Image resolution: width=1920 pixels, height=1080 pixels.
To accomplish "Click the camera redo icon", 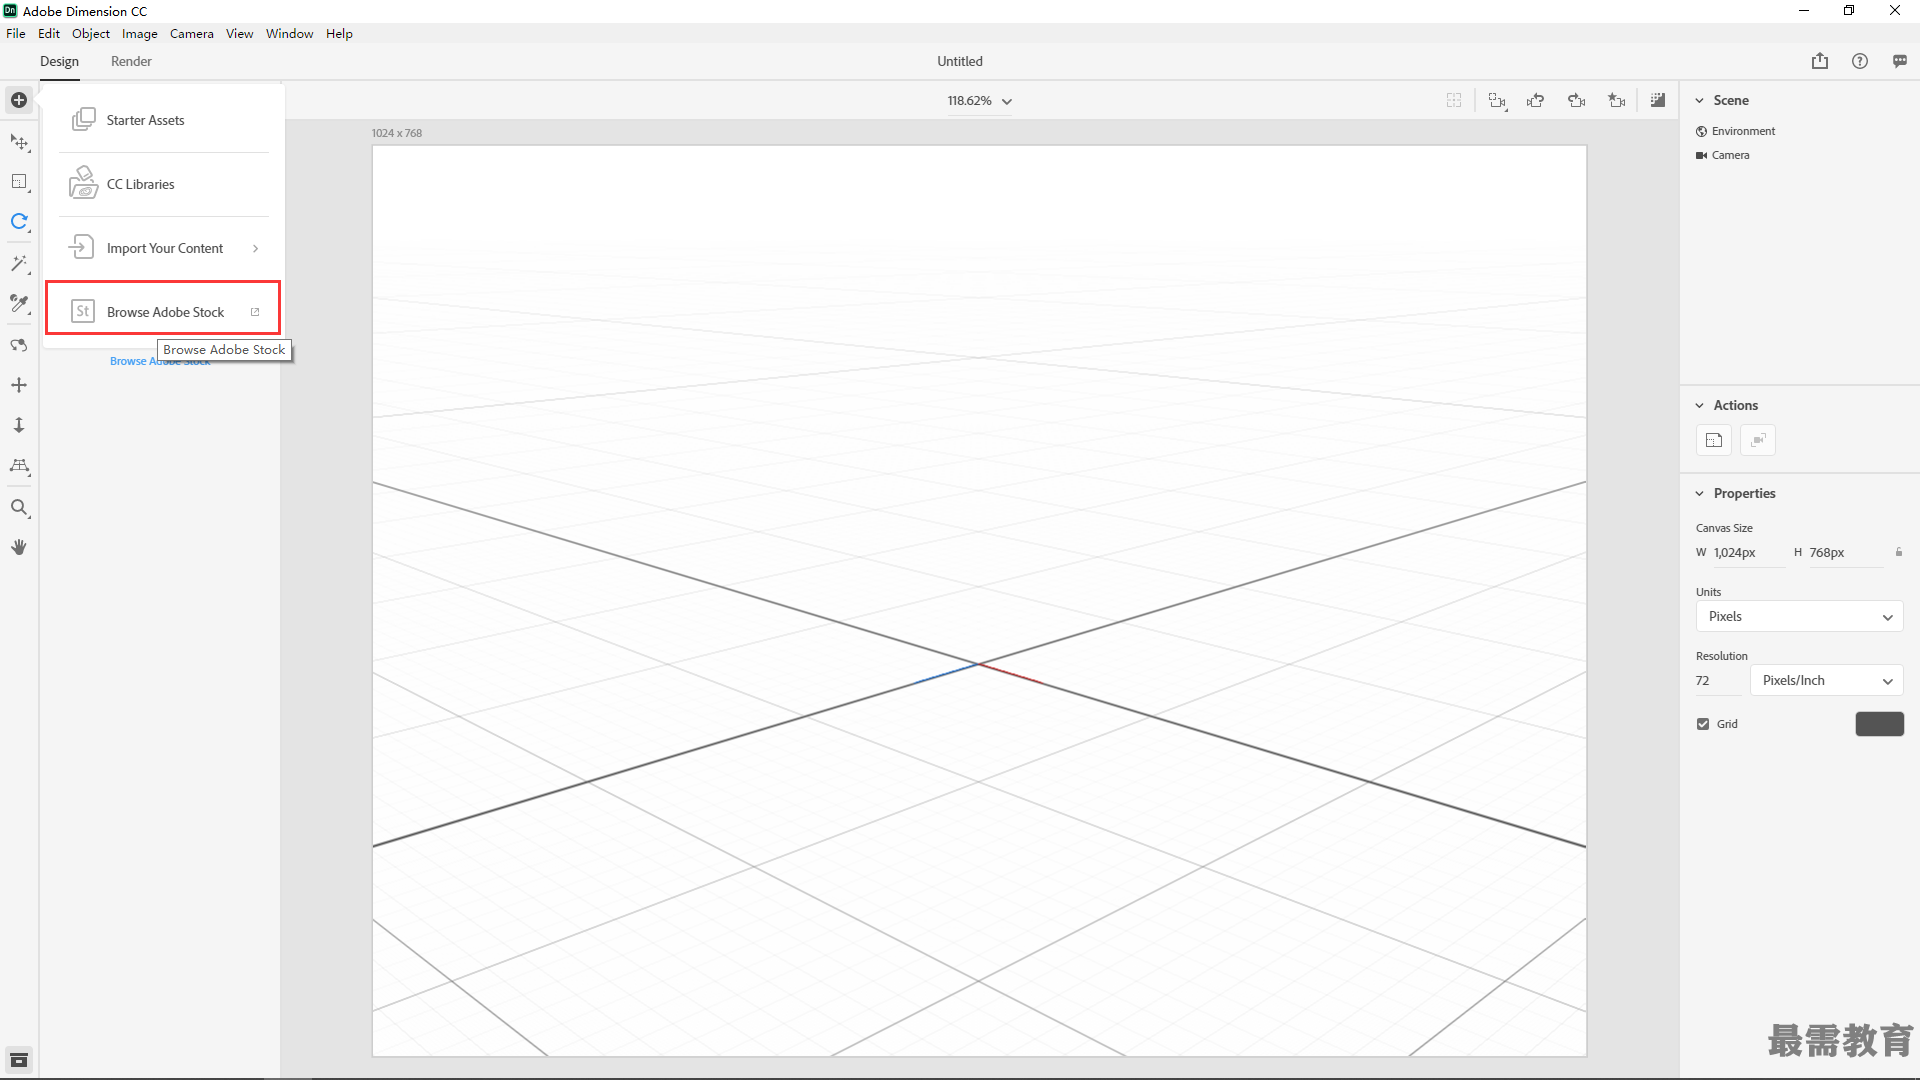I will click(1577, 100).
